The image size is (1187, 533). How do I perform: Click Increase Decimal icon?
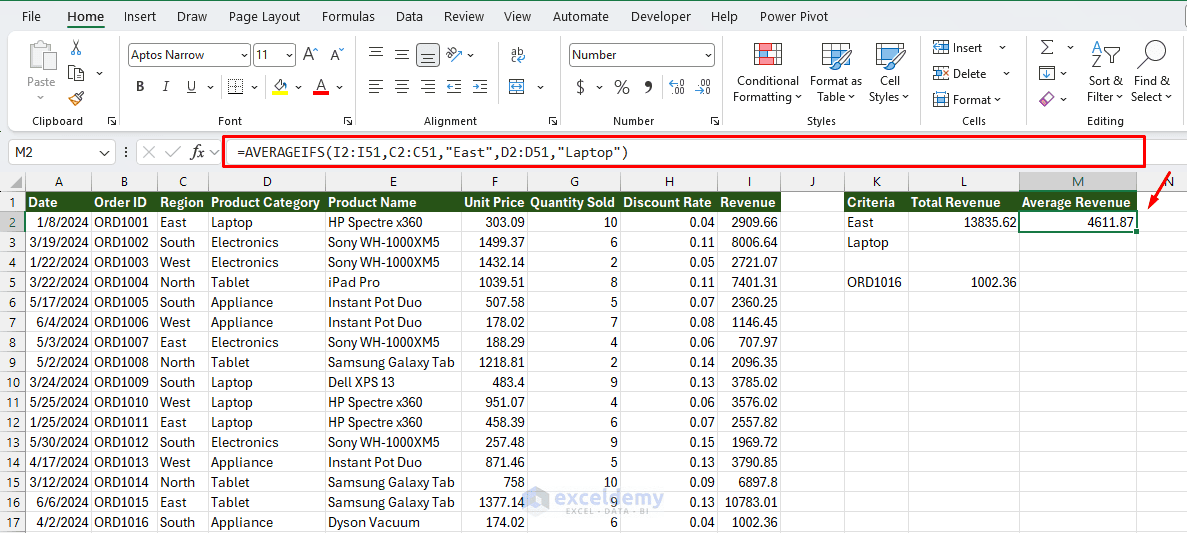[678, 87]
